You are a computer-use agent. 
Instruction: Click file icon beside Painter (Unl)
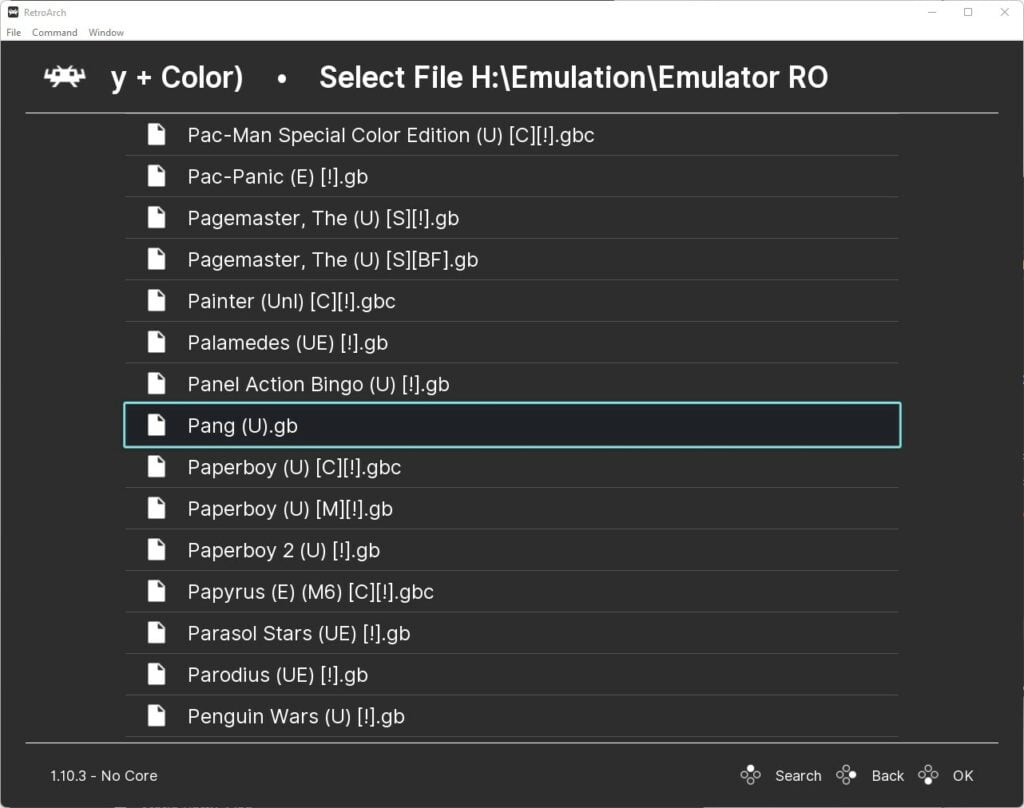157,300
